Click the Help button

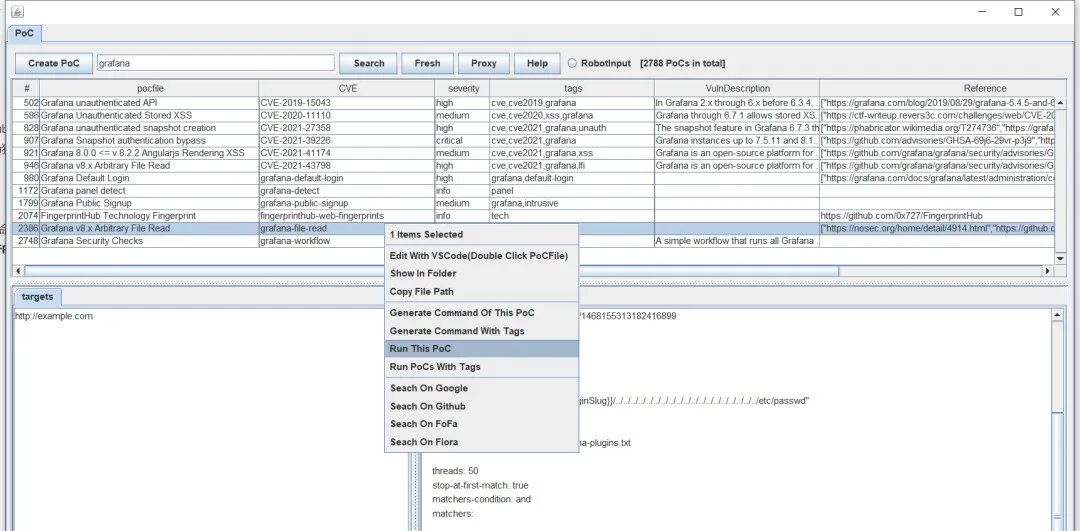tap(537, 63)
